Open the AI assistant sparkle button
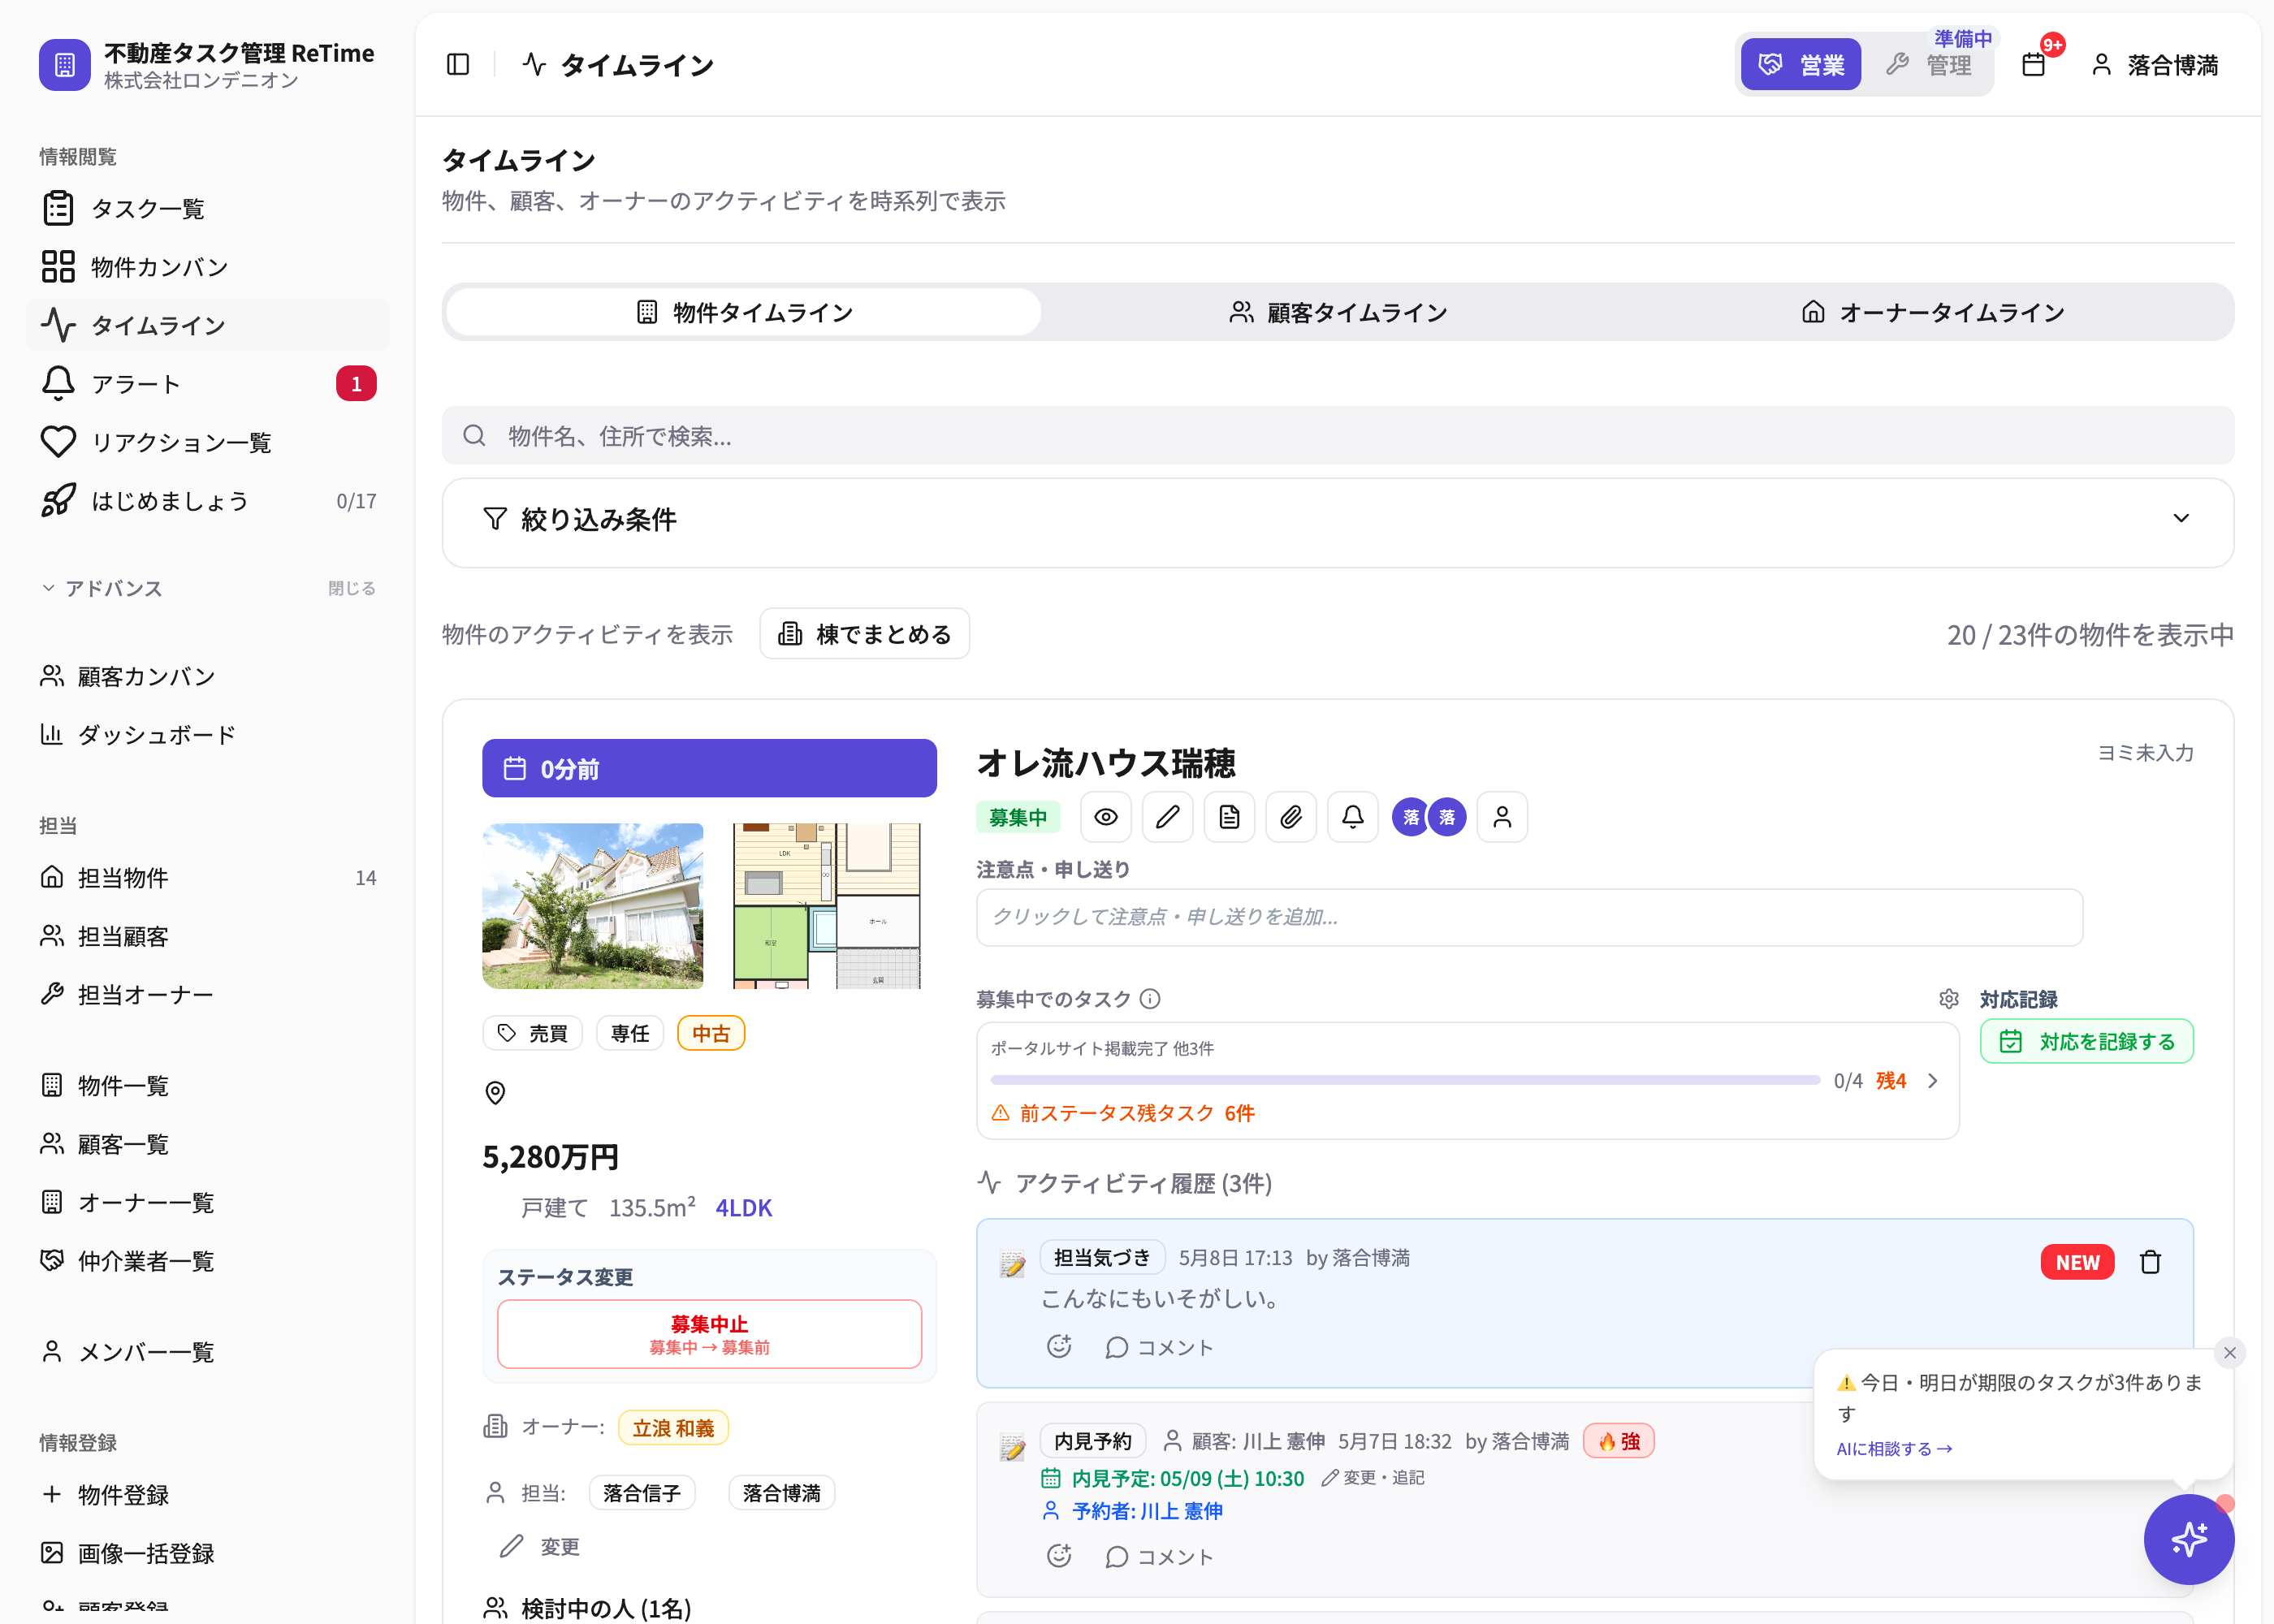The image size is (2274, 1624). pos(2189,1540)
